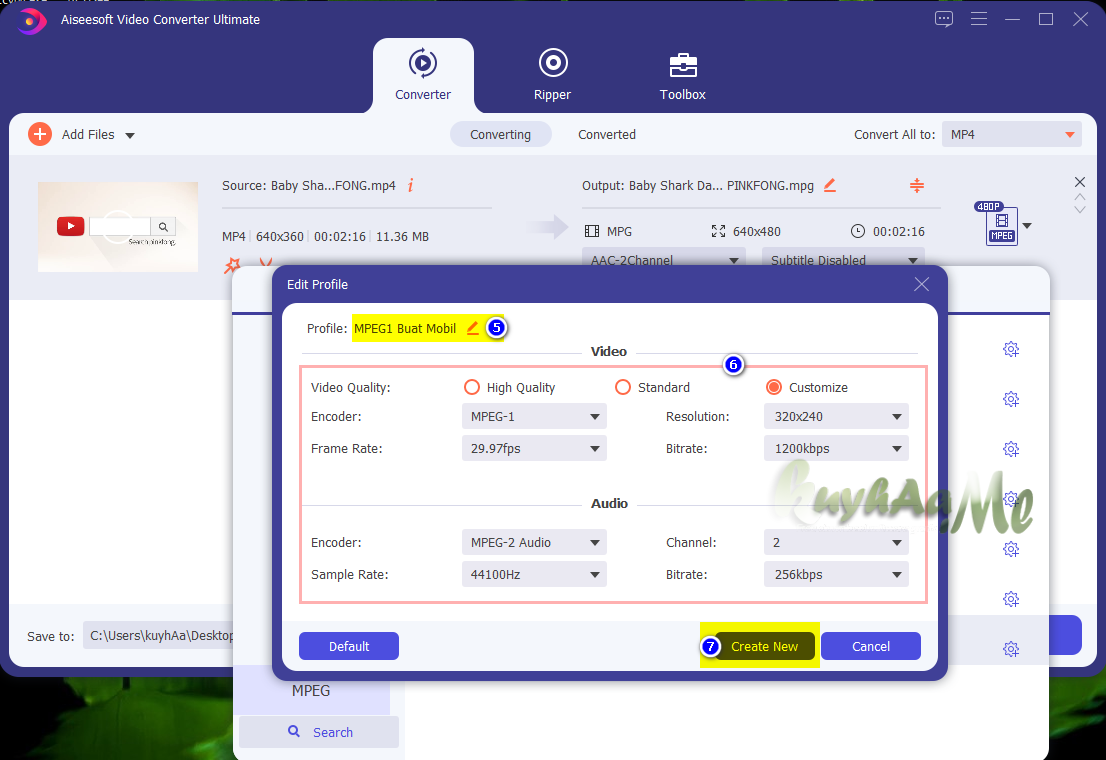The image size is (1106, 760).
Task: Click the edit effects star-wand icon
Action: point(232,265)
